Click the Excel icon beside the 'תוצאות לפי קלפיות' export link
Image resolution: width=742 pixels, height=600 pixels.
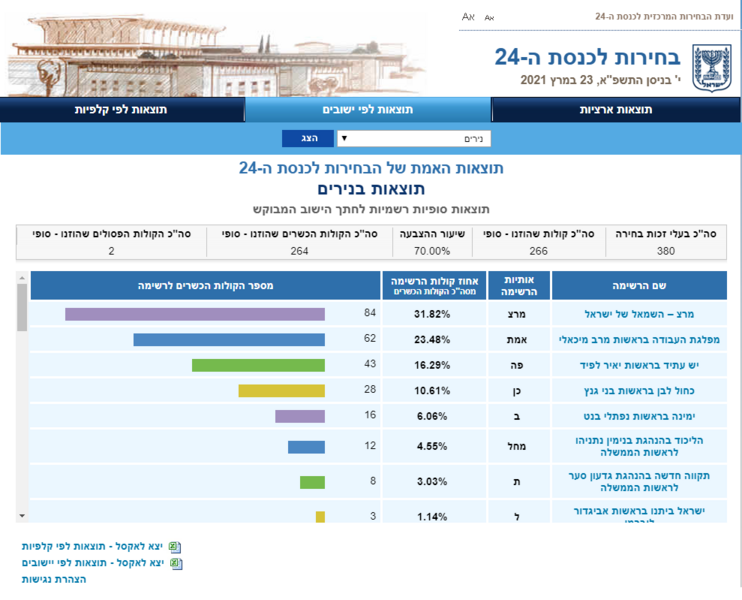175,547
